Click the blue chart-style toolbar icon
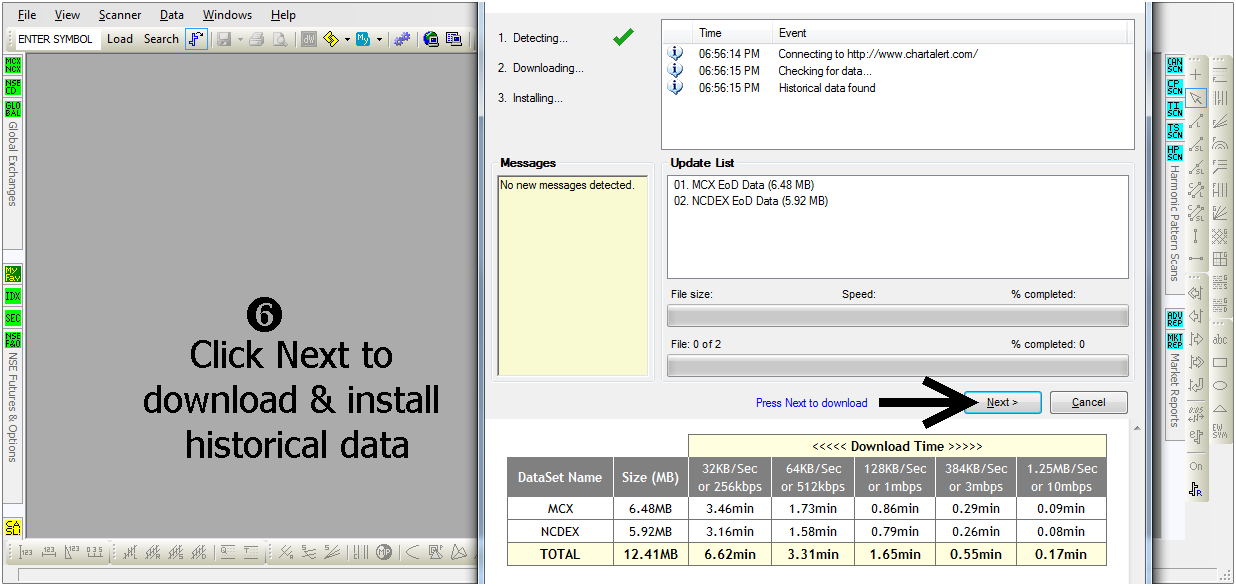 [x=196, y=39]
